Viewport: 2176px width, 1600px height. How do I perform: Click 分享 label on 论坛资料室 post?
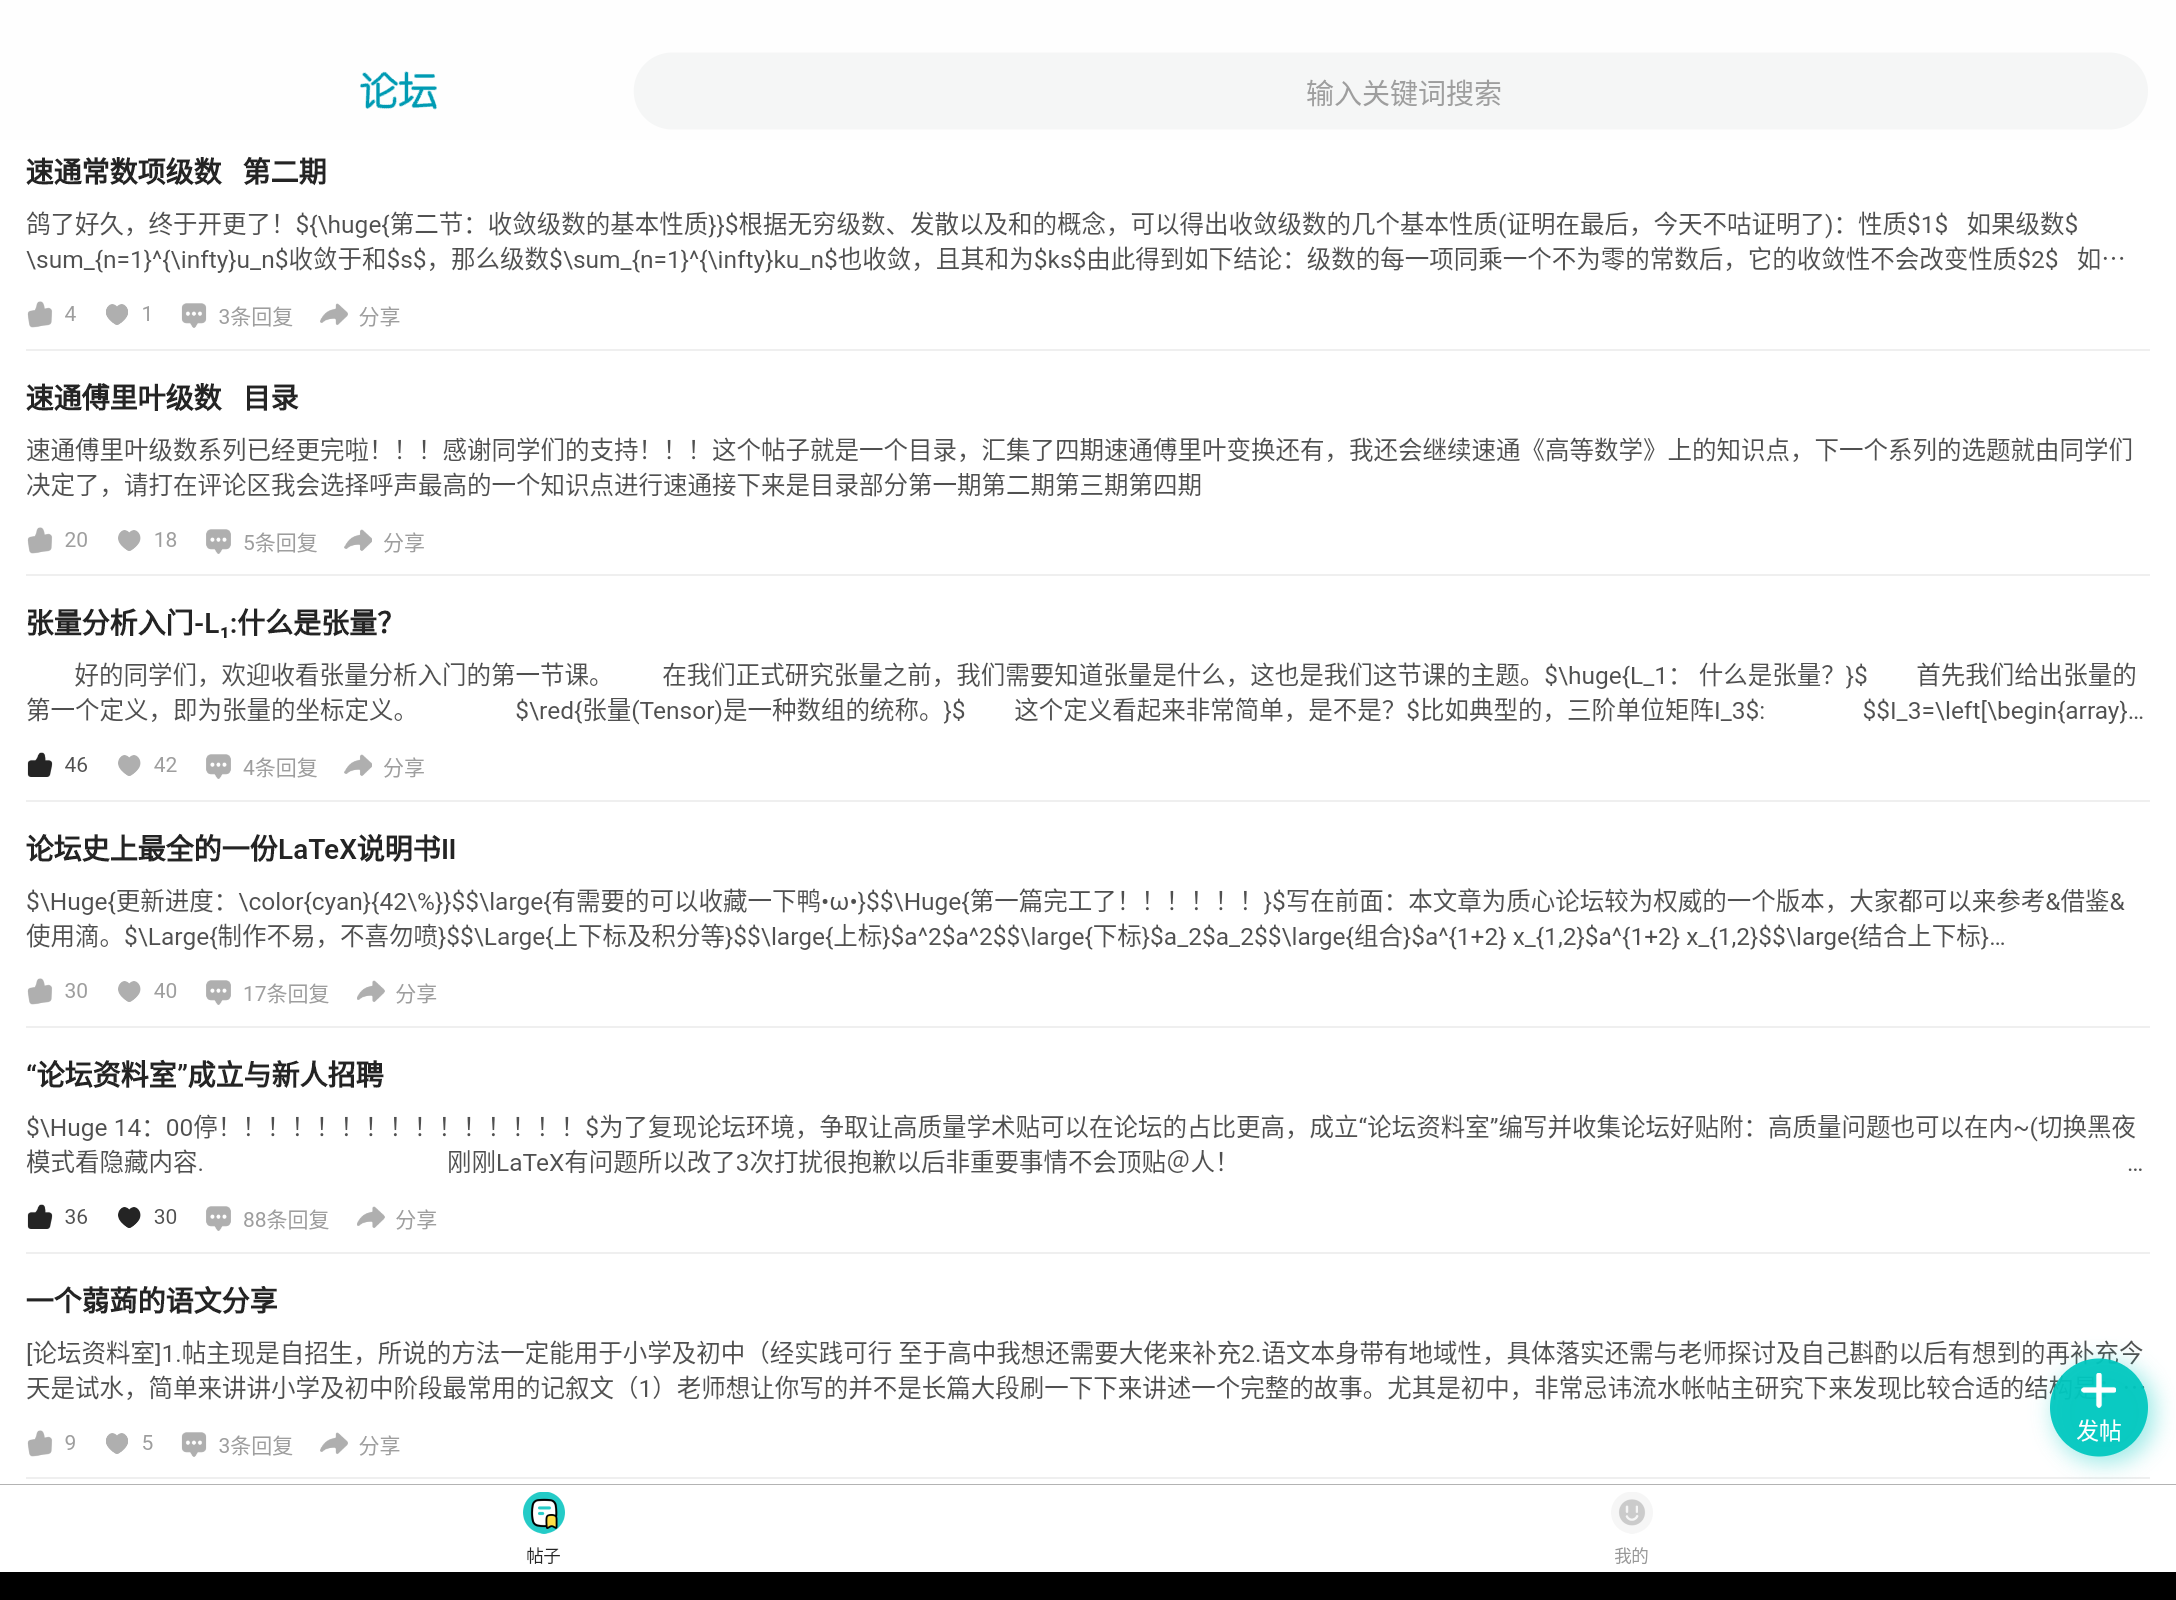coord(416,1220)
